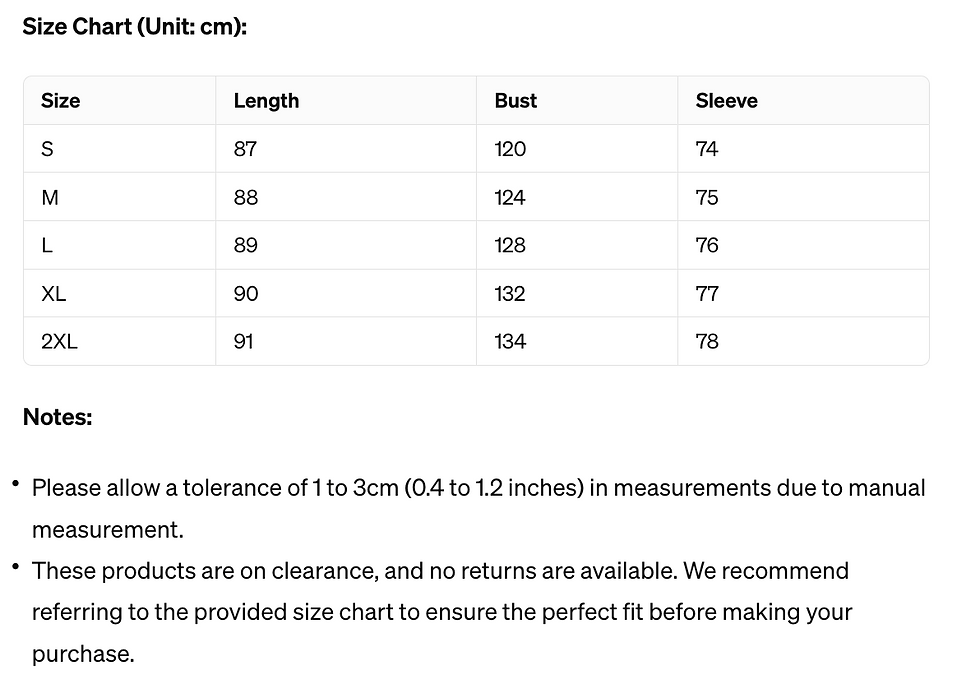Viewport: 980px width, 679px height.
Task: Click the Size Chart (Unit: cm) heading
Action: (x=135, y=27)
